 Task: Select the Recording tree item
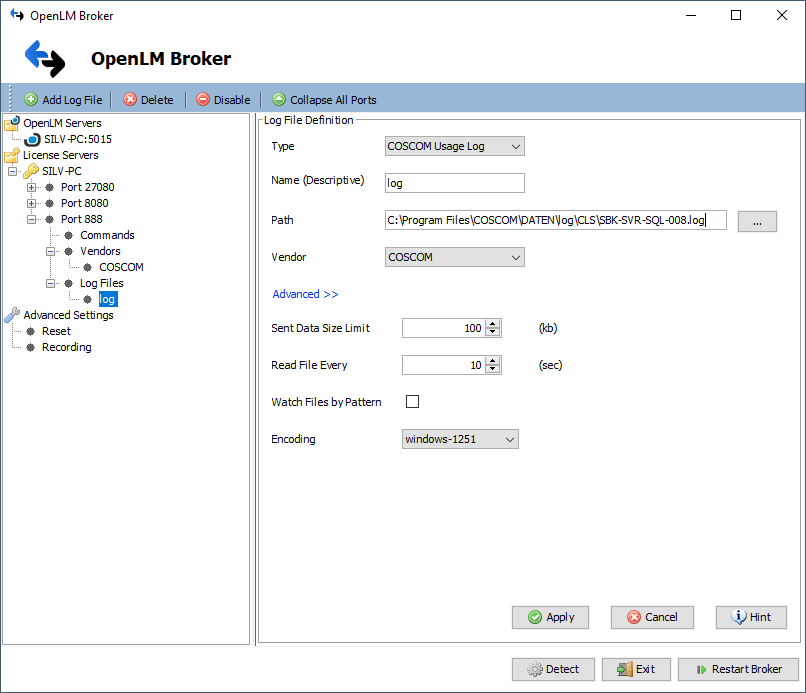click(66, 347)
